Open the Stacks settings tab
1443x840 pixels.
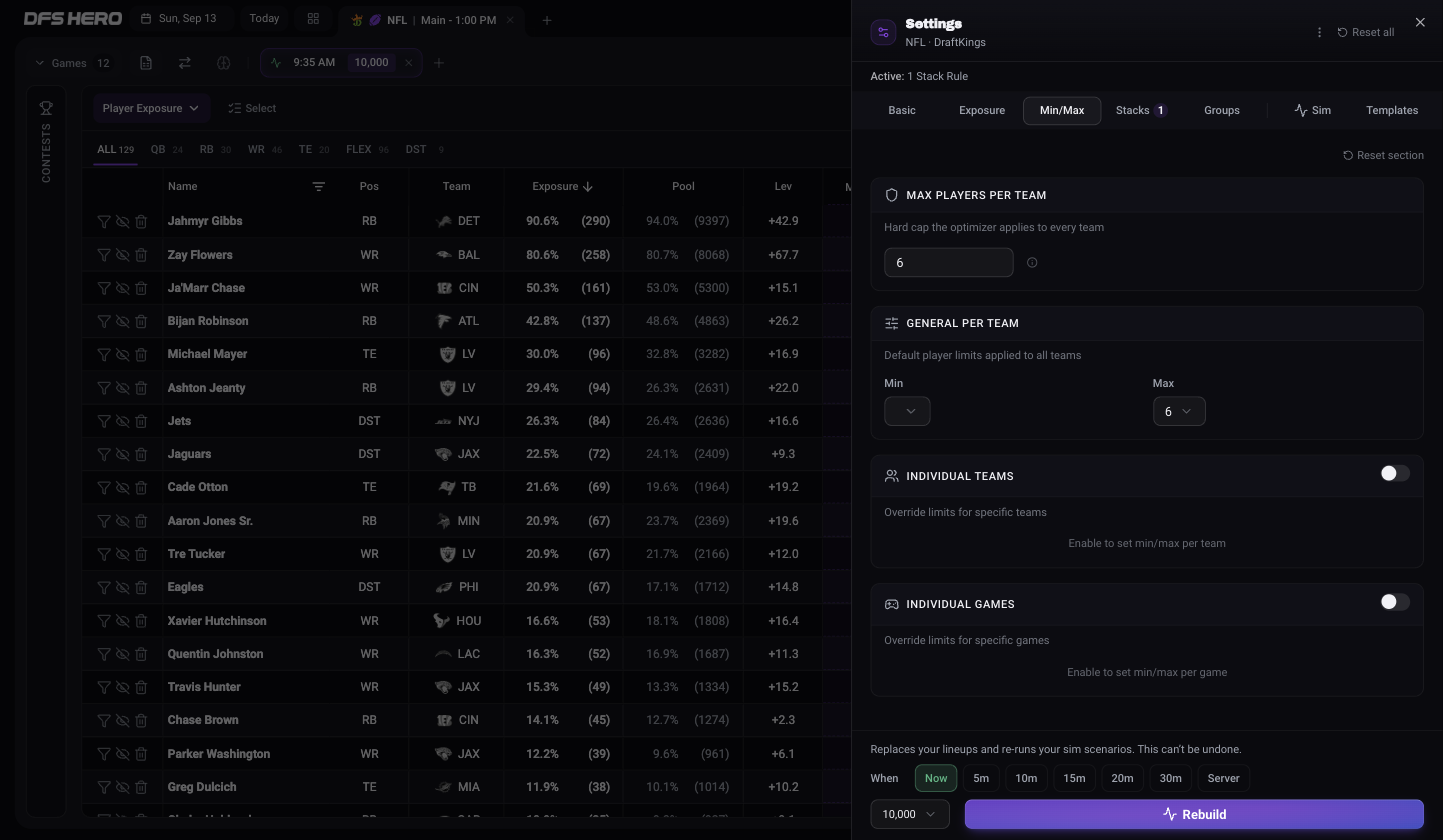1141,110
